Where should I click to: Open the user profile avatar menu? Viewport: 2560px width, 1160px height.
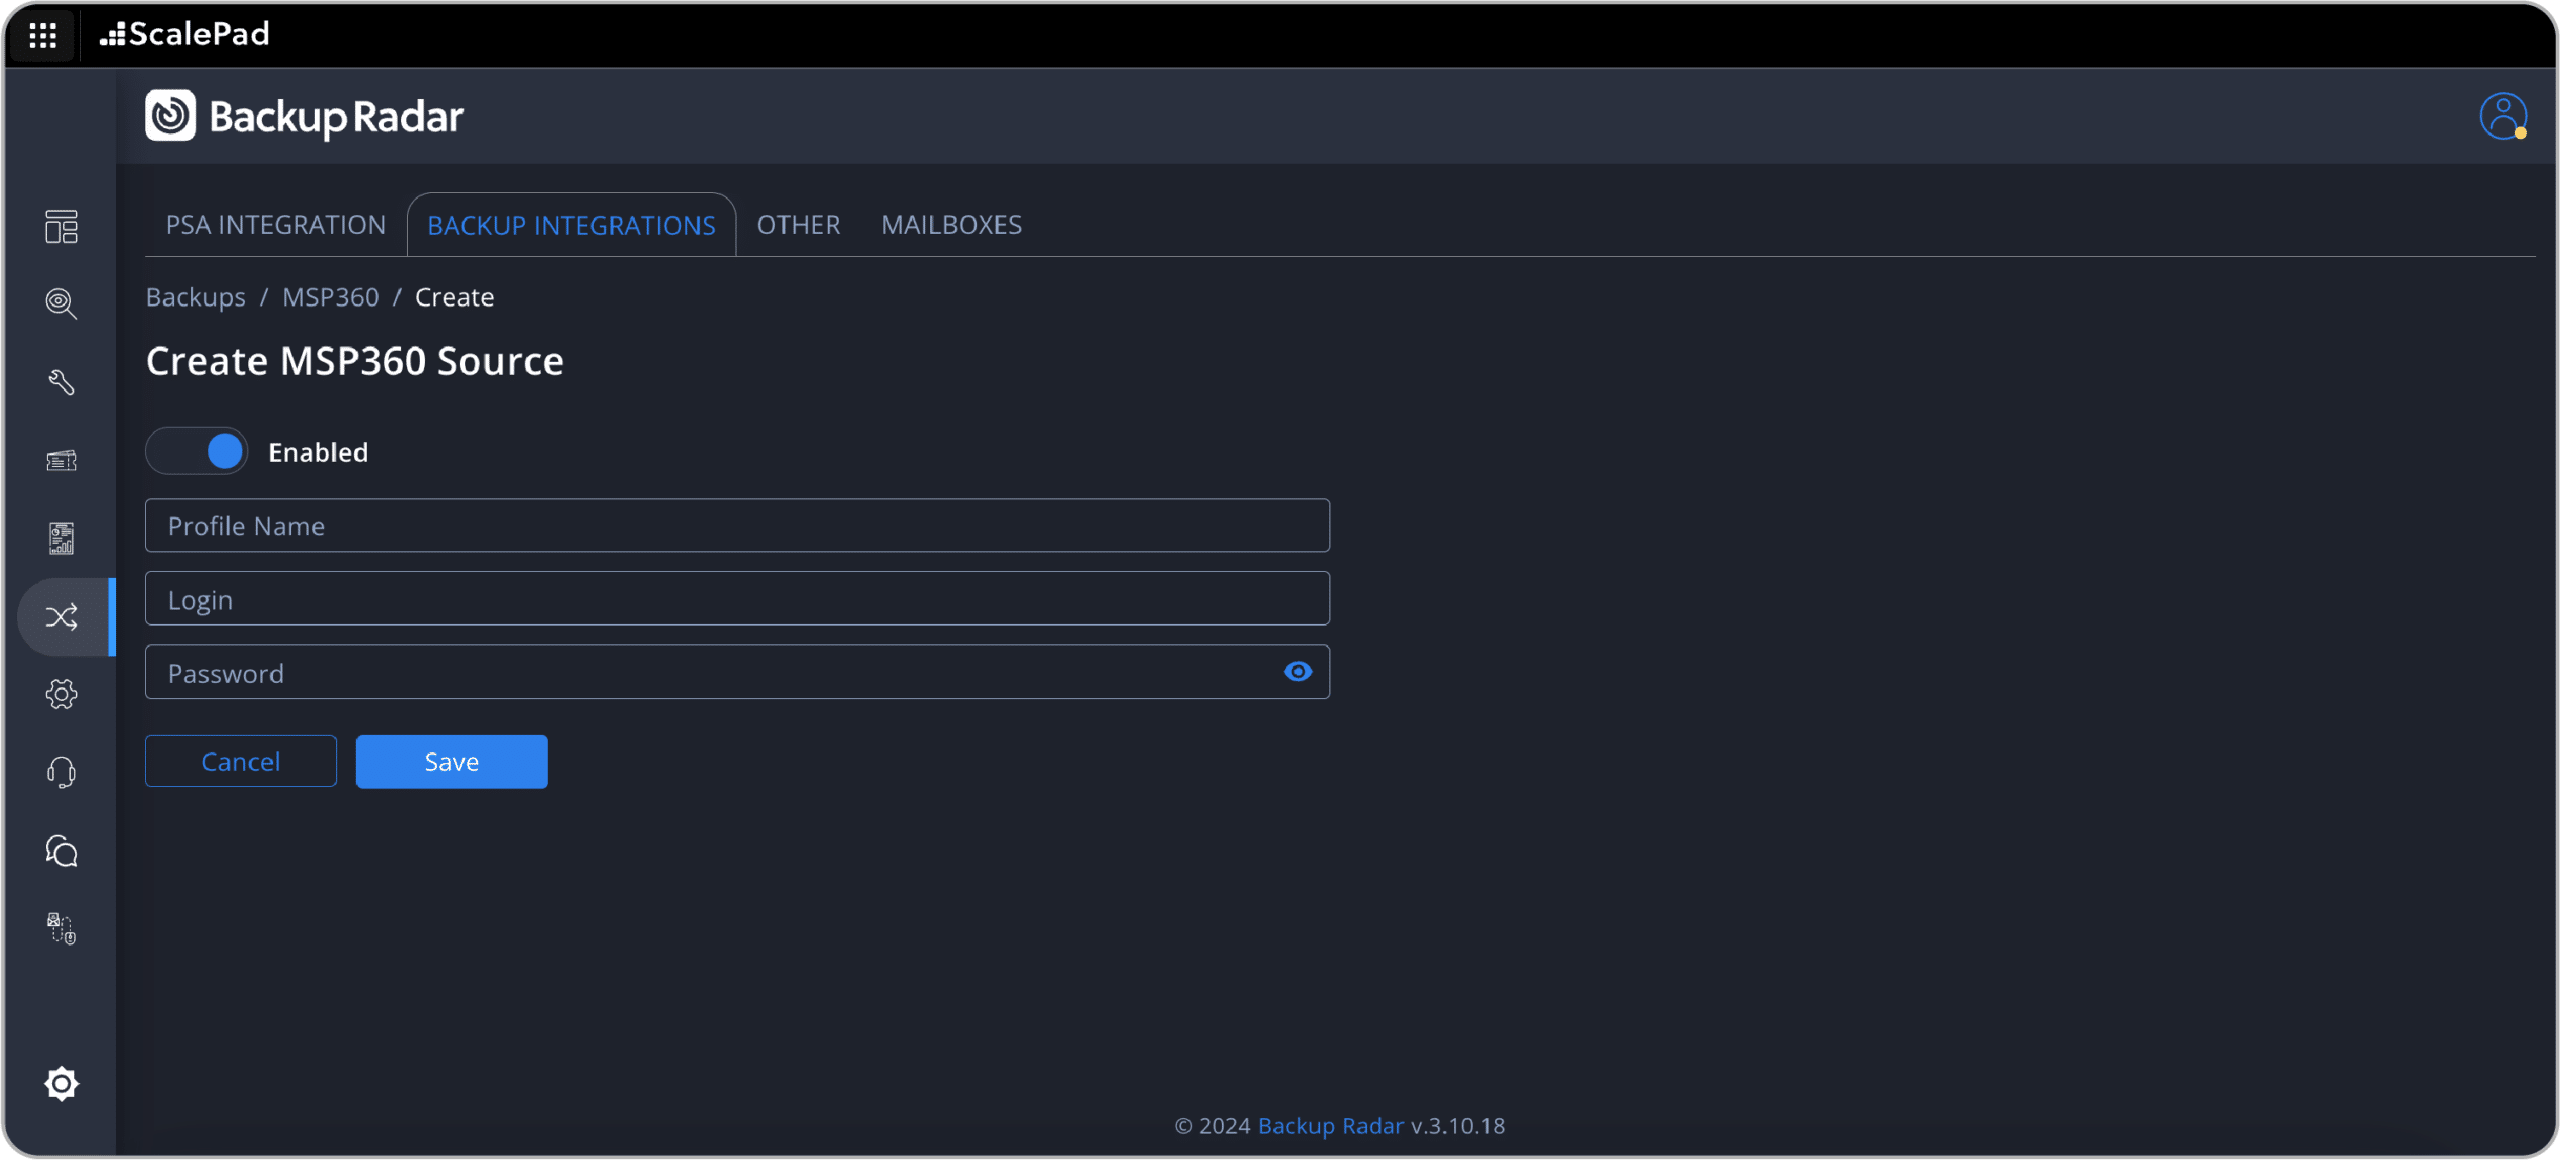coord(2503,117)
